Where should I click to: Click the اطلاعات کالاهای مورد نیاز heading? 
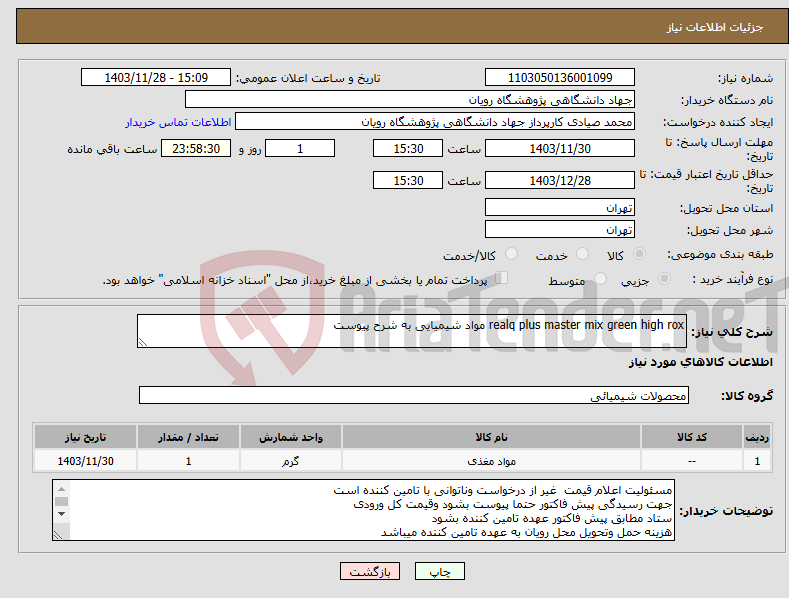point(700,362)
